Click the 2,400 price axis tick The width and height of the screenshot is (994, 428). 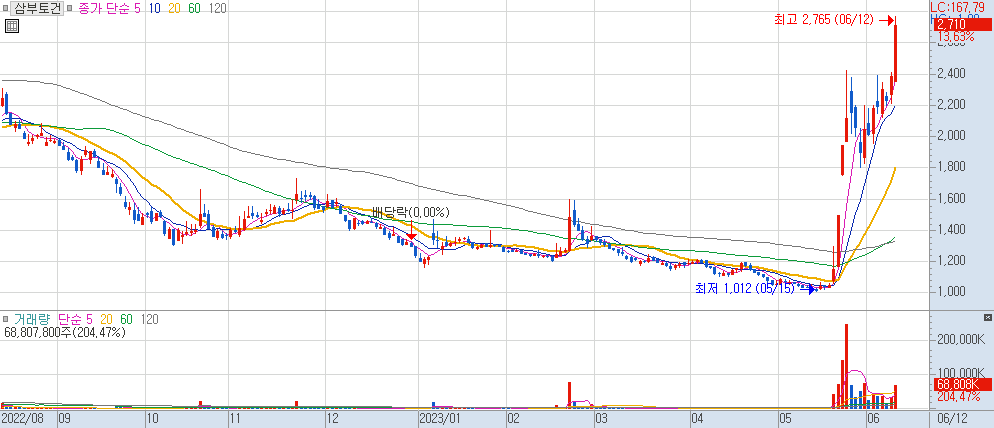(x=952, y=74)
